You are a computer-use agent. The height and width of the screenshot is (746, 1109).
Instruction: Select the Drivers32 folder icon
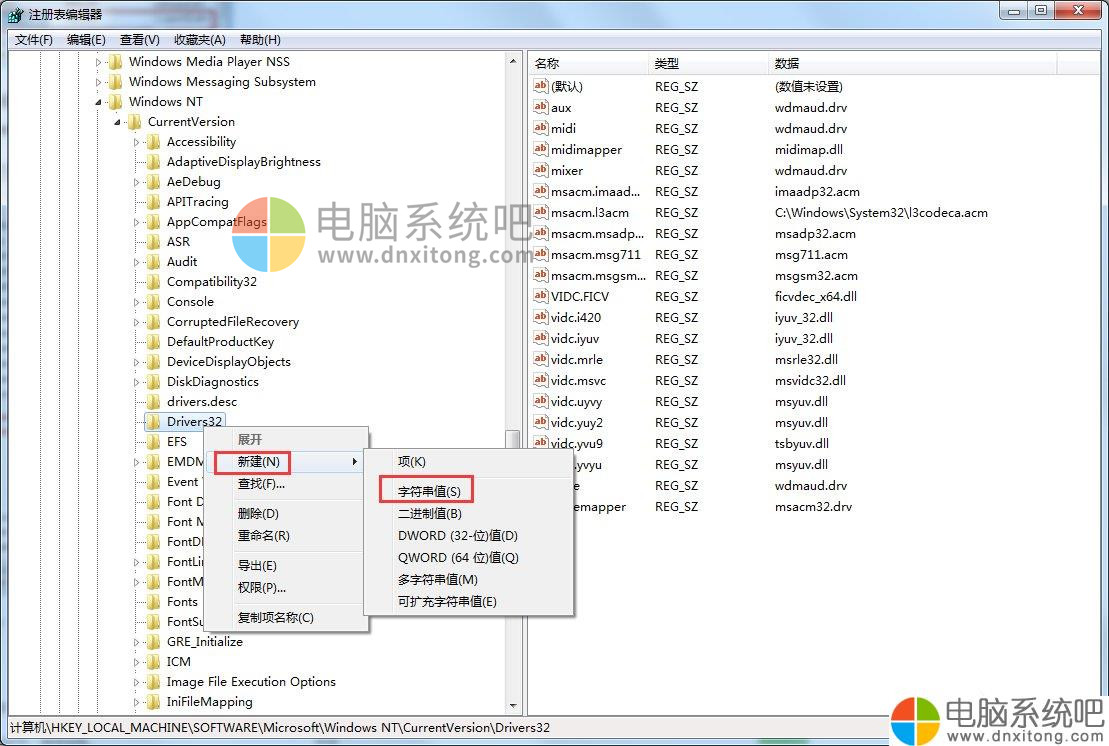[x=153, y=422]
